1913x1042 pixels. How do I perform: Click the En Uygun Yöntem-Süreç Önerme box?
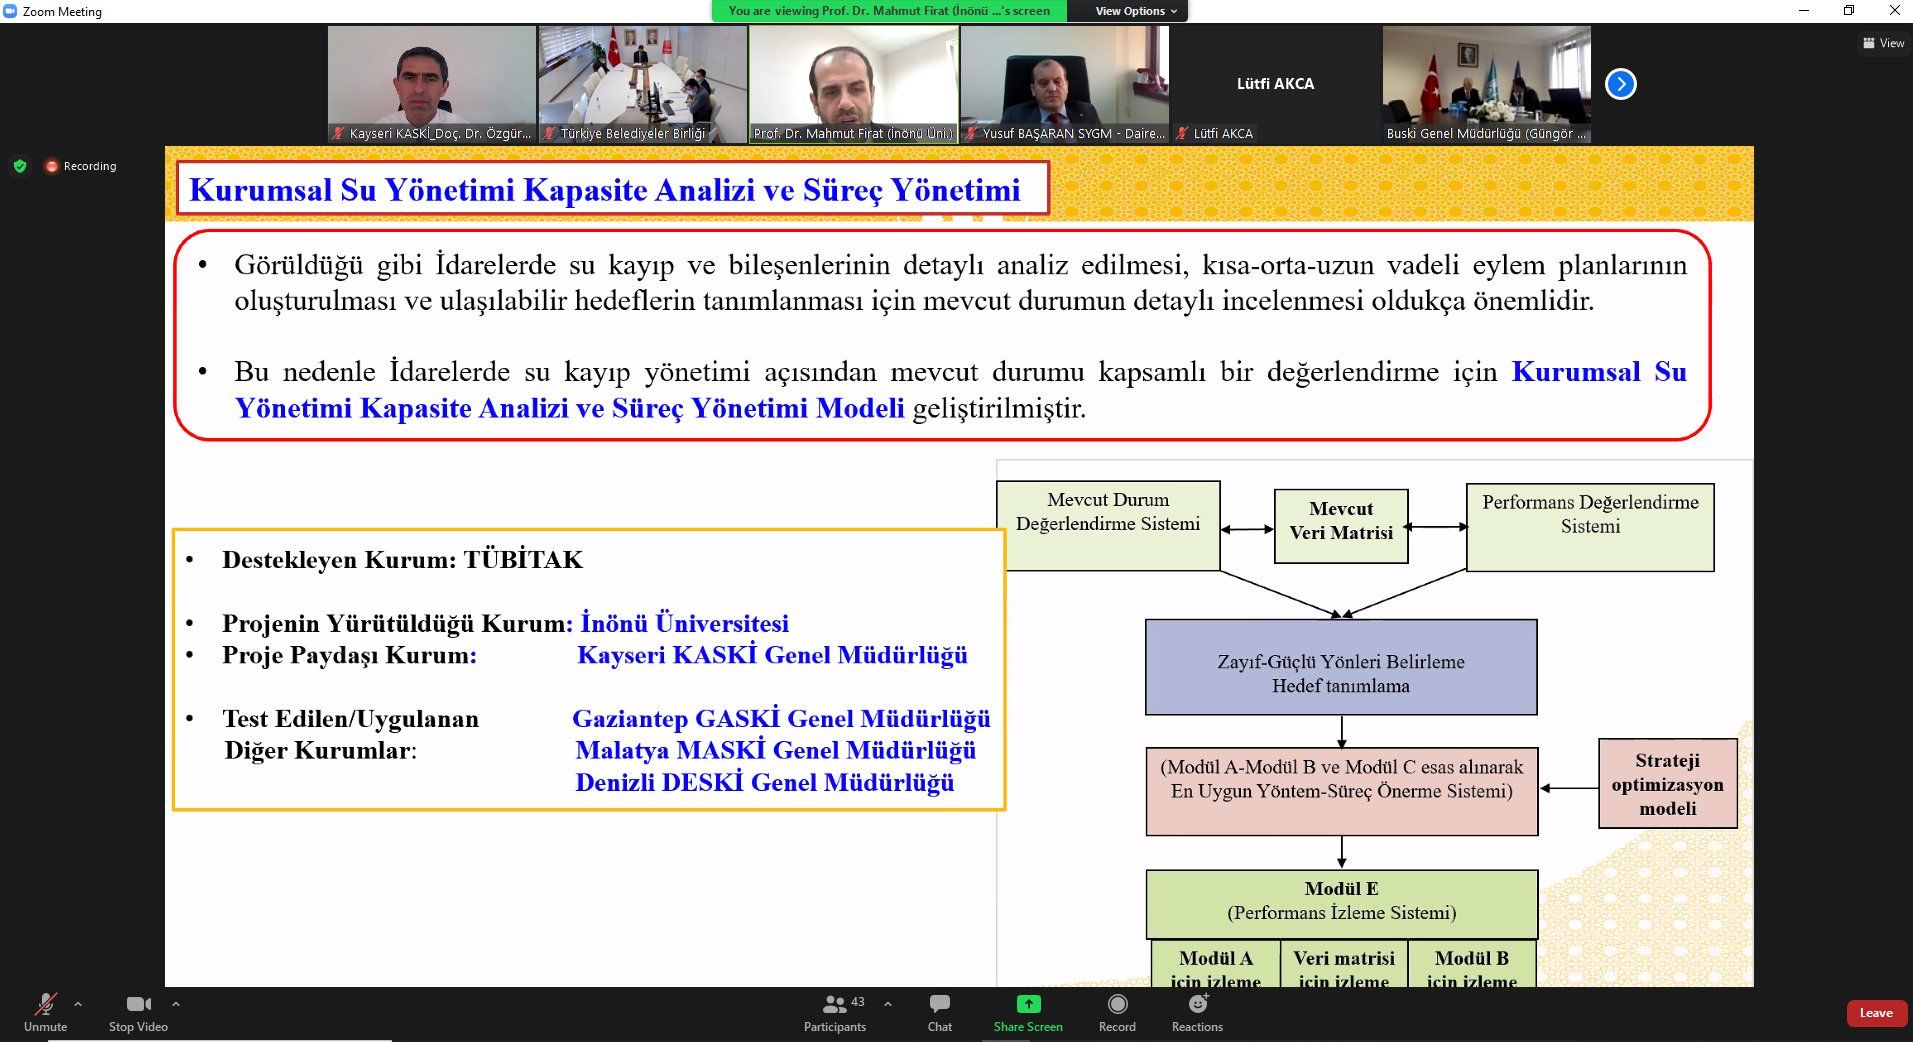(x=1341, y=791)
